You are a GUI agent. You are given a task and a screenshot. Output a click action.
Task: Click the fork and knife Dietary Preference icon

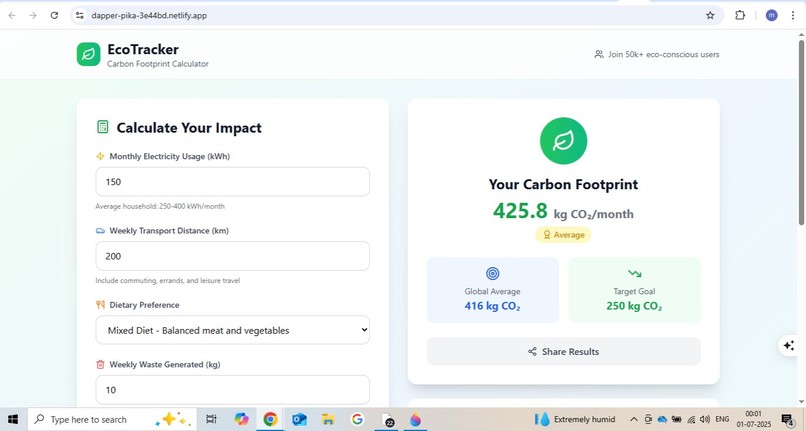click(100, 305)
